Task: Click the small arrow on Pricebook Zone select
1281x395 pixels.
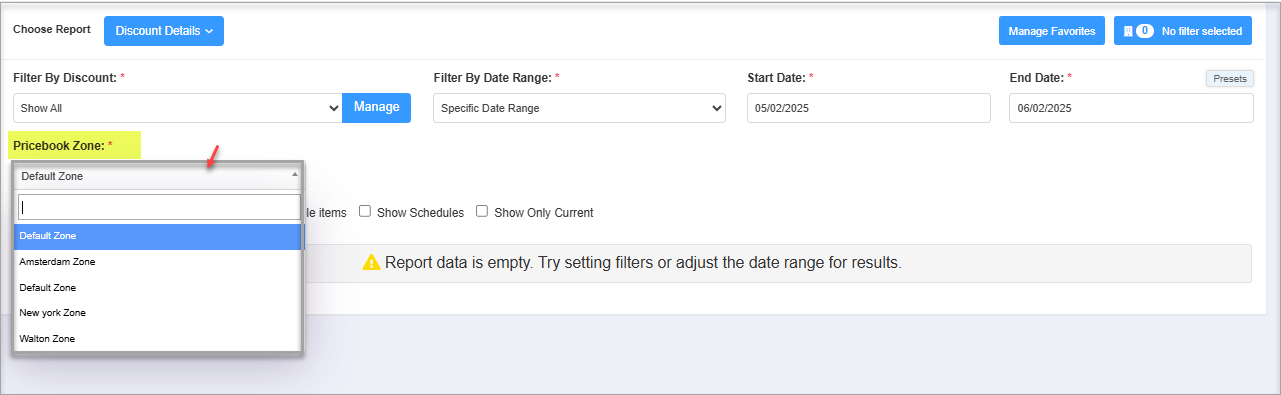Action: (294, 174)
